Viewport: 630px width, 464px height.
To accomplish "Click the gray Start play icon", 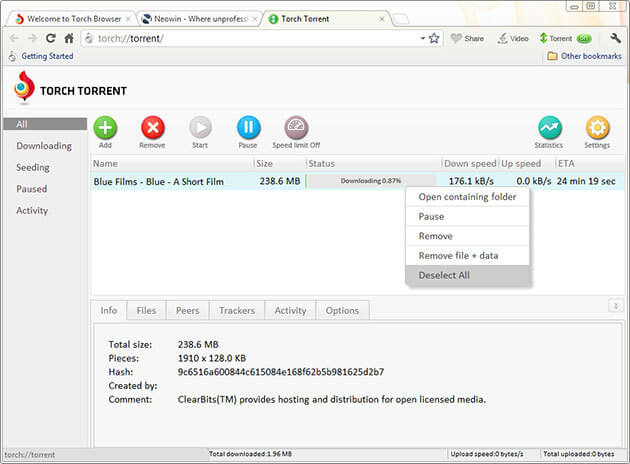I will pos(200,127).
